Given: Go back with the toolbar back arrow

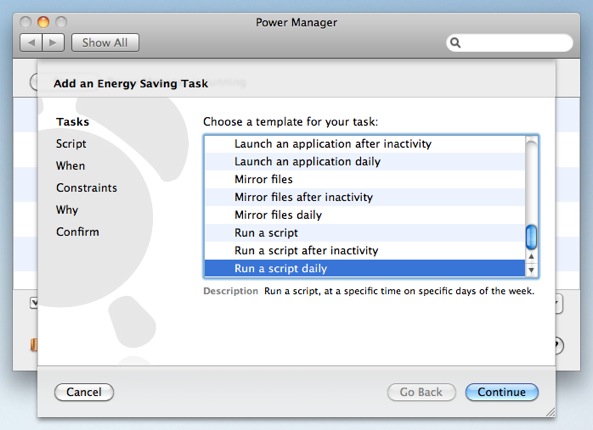Looking at the screenshot, I should tap(31, 42).
